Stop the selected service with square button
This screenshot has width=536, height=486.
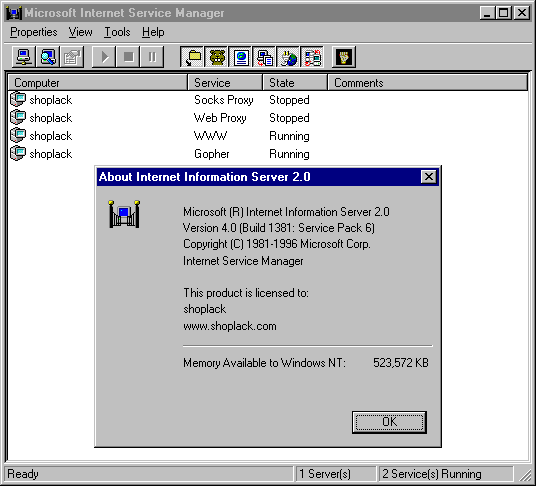pyautogui.click(x=128, y=57)
